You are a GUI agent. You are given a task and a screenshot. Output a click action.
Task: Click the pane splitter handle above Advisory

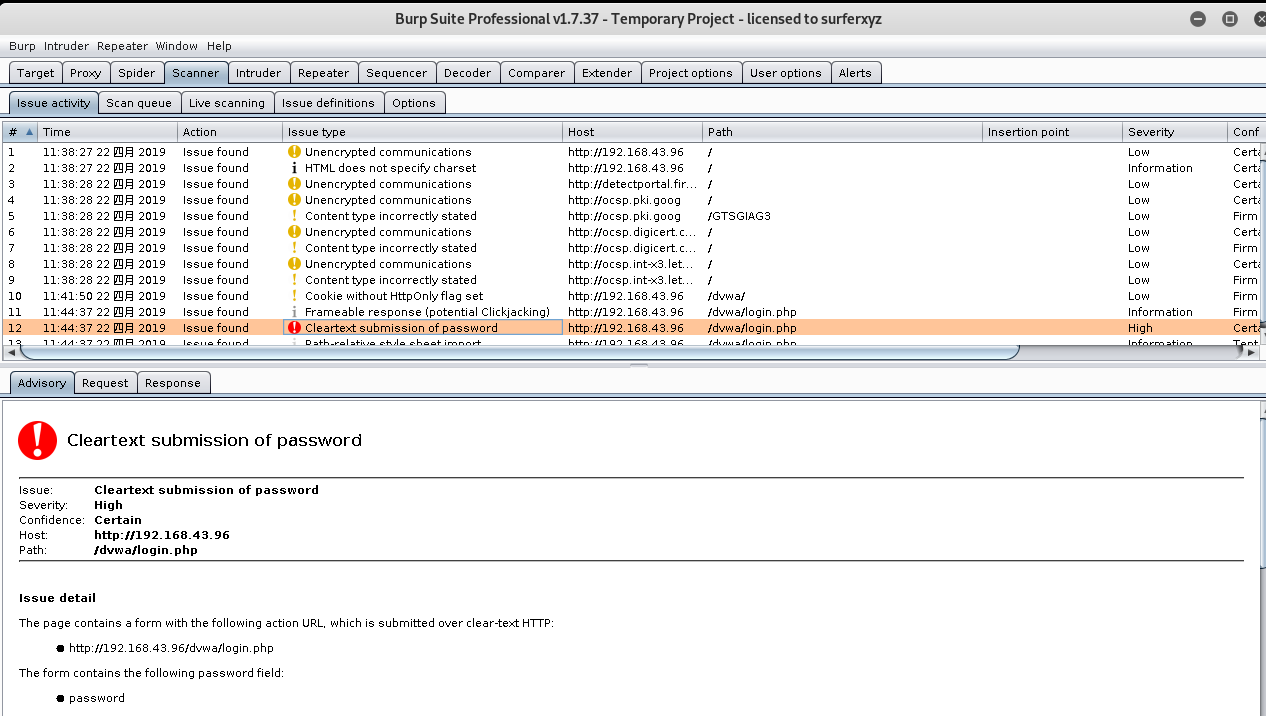point(637,365)
